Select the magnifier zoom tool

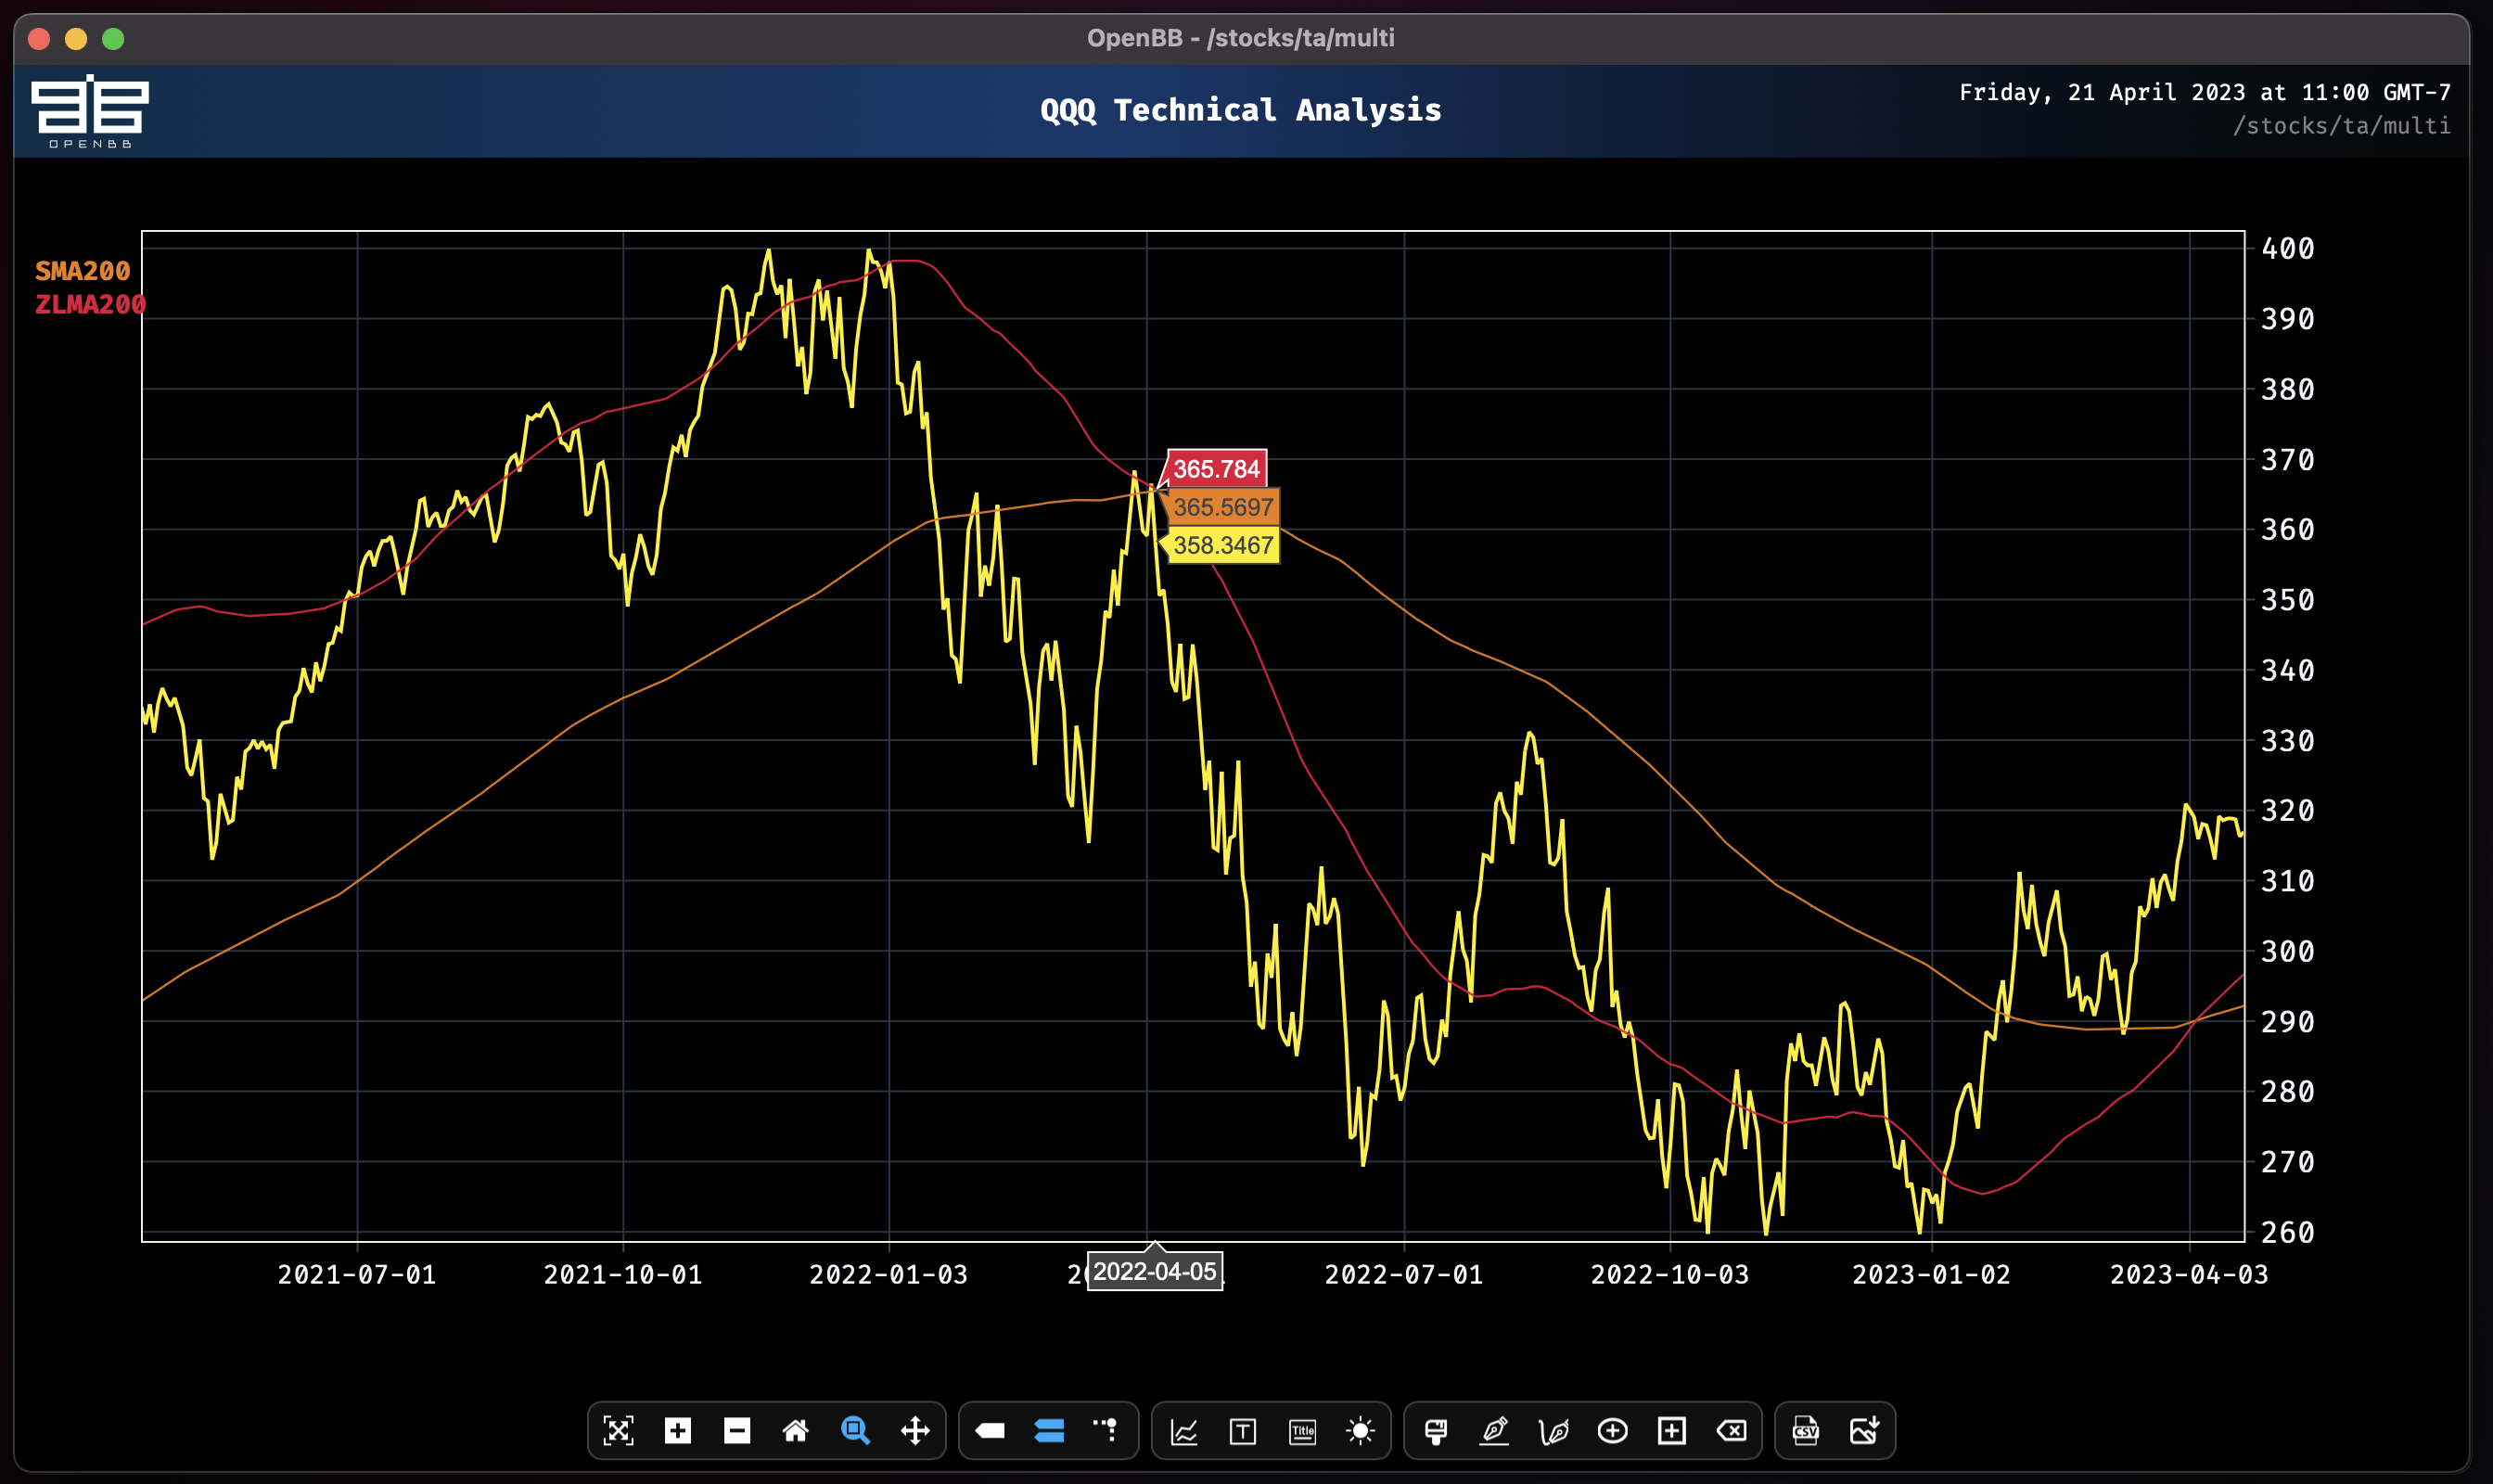[855, 1431]
